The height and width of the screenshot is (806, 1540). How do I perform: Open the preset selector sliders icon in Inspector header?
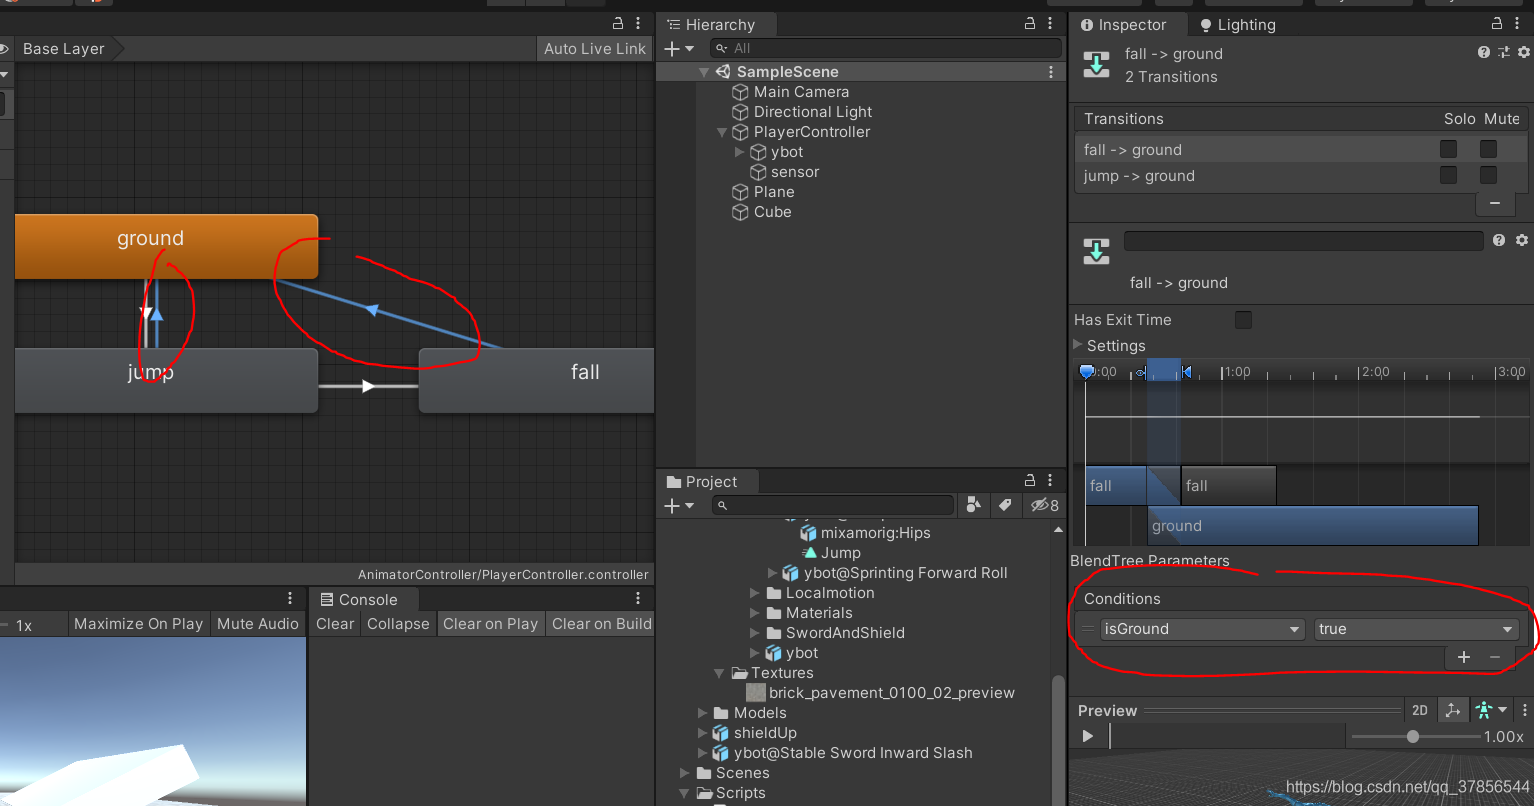[x=1504, y=52]
